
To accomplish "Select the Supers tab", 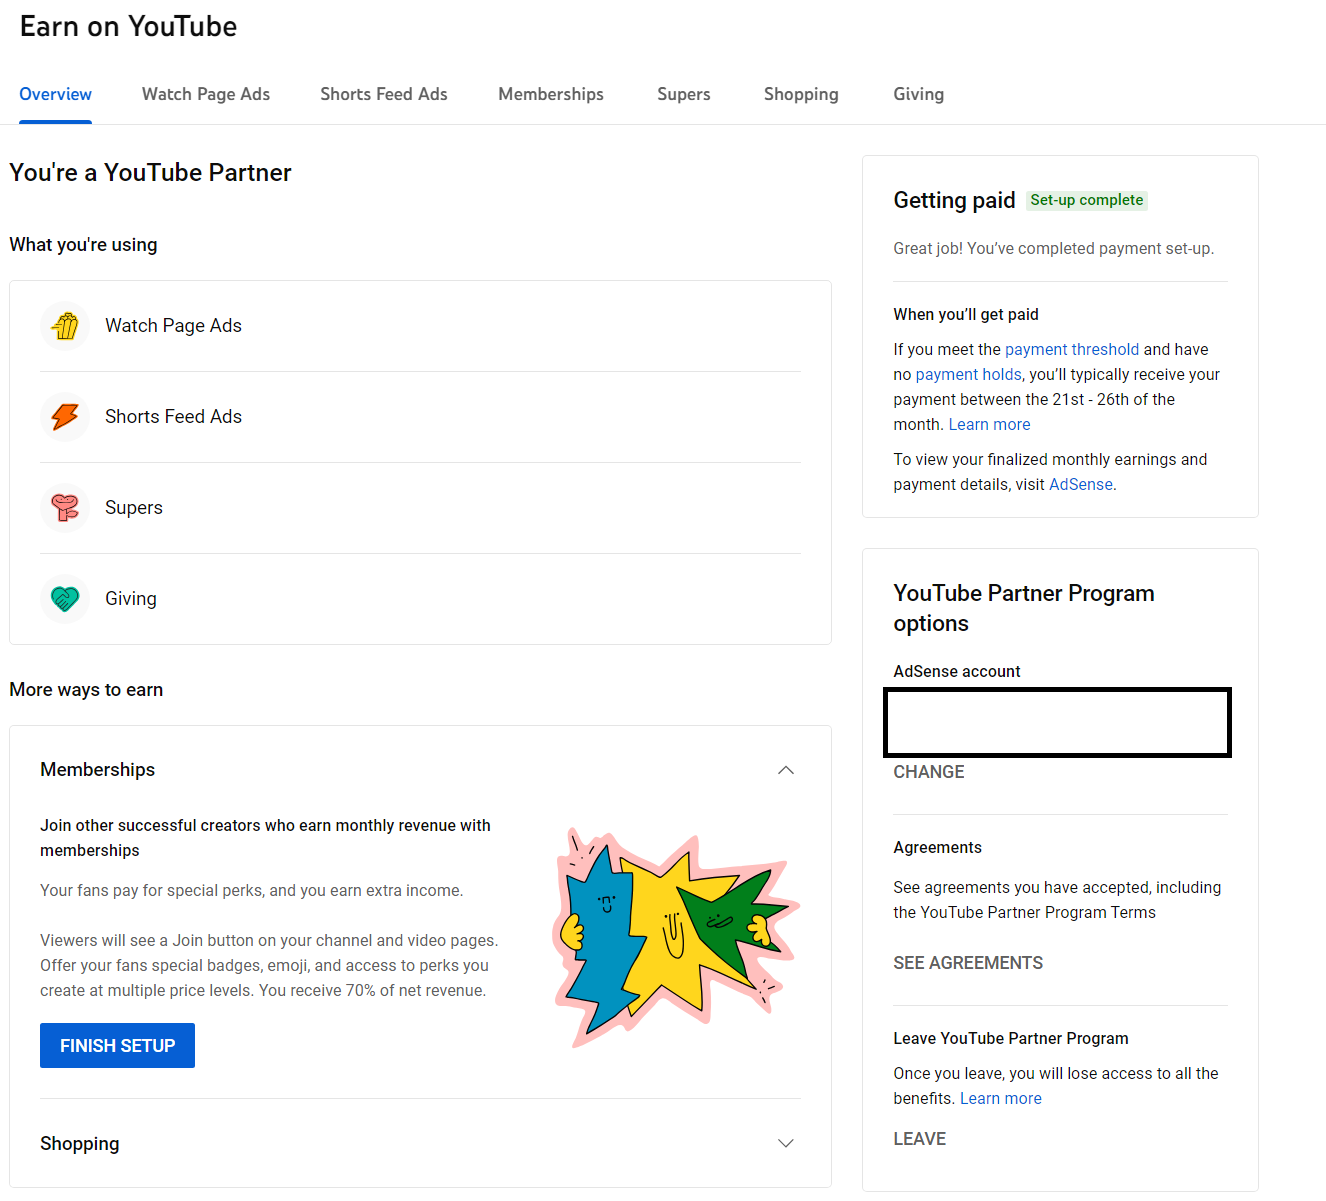I will tap(683, 94).
